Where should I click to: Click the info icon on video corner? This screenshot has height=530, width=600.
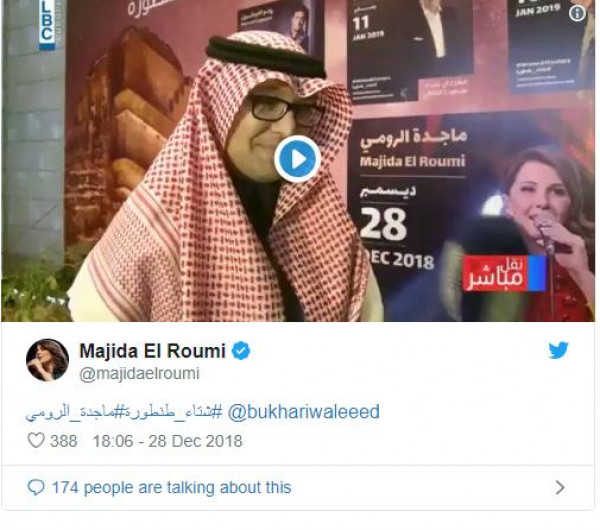[577, 13]
